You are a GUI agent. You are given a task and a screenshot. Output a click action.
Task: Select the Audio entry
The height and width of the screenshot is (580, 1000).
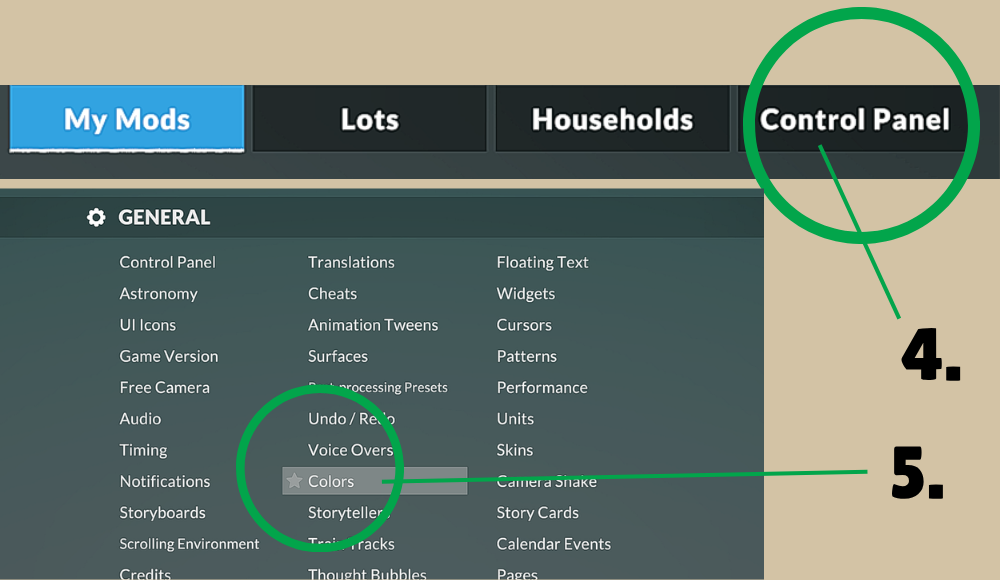pos(140,419)
